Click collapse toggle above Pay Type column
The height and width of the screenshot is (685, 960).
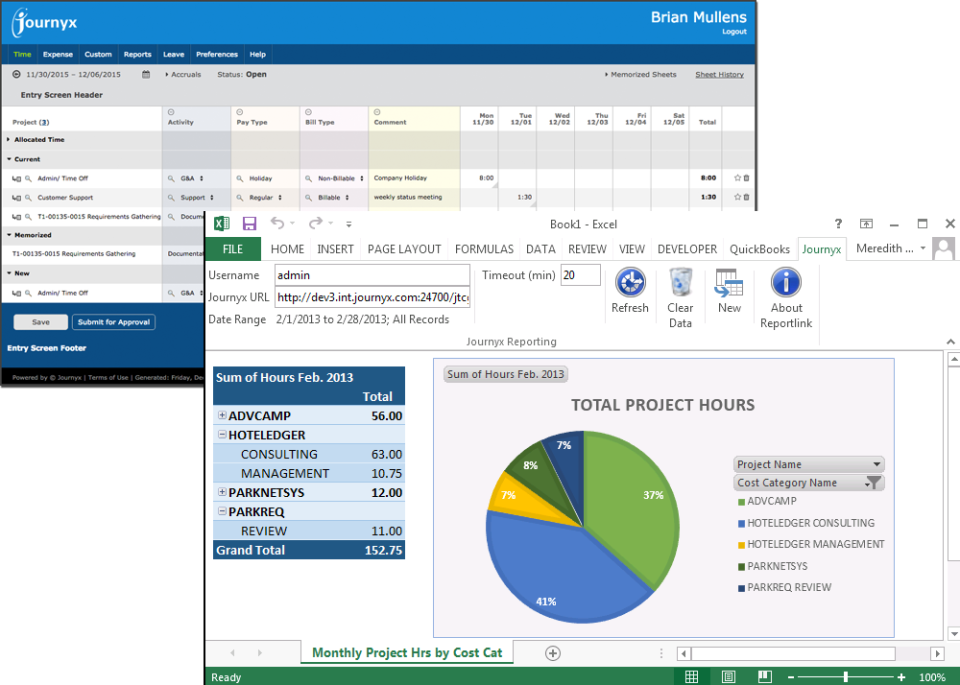tap(239, 112)
